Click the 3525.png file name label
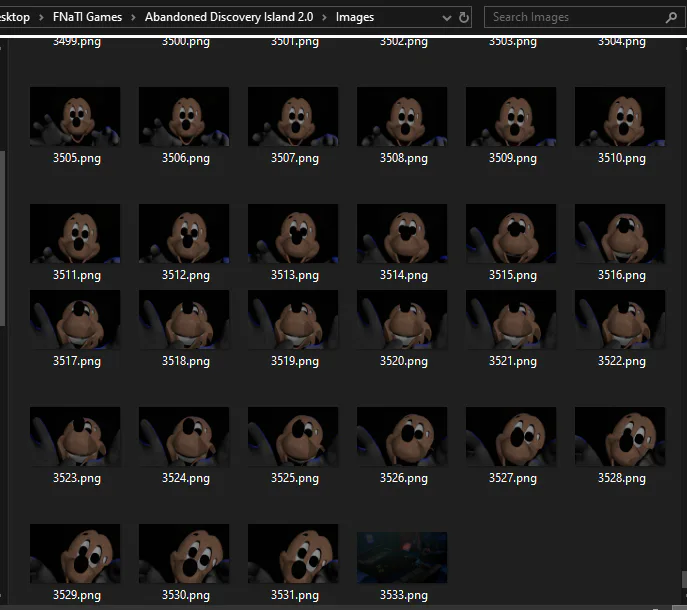The height and width of the screenshot is (610, 687). click(294, 478)
